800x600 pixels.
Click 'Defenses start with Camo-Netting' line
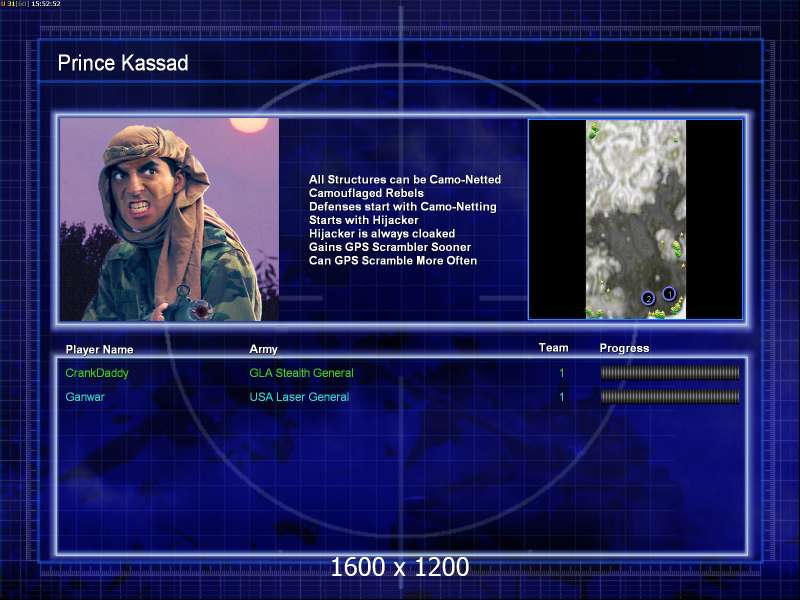click(403, 207)
